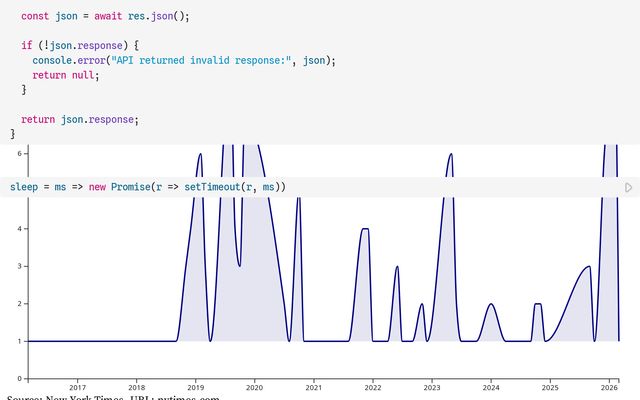Click the 2020 x-axis label
The height and width of the screenshot is (400, 640).
(254, 387)
